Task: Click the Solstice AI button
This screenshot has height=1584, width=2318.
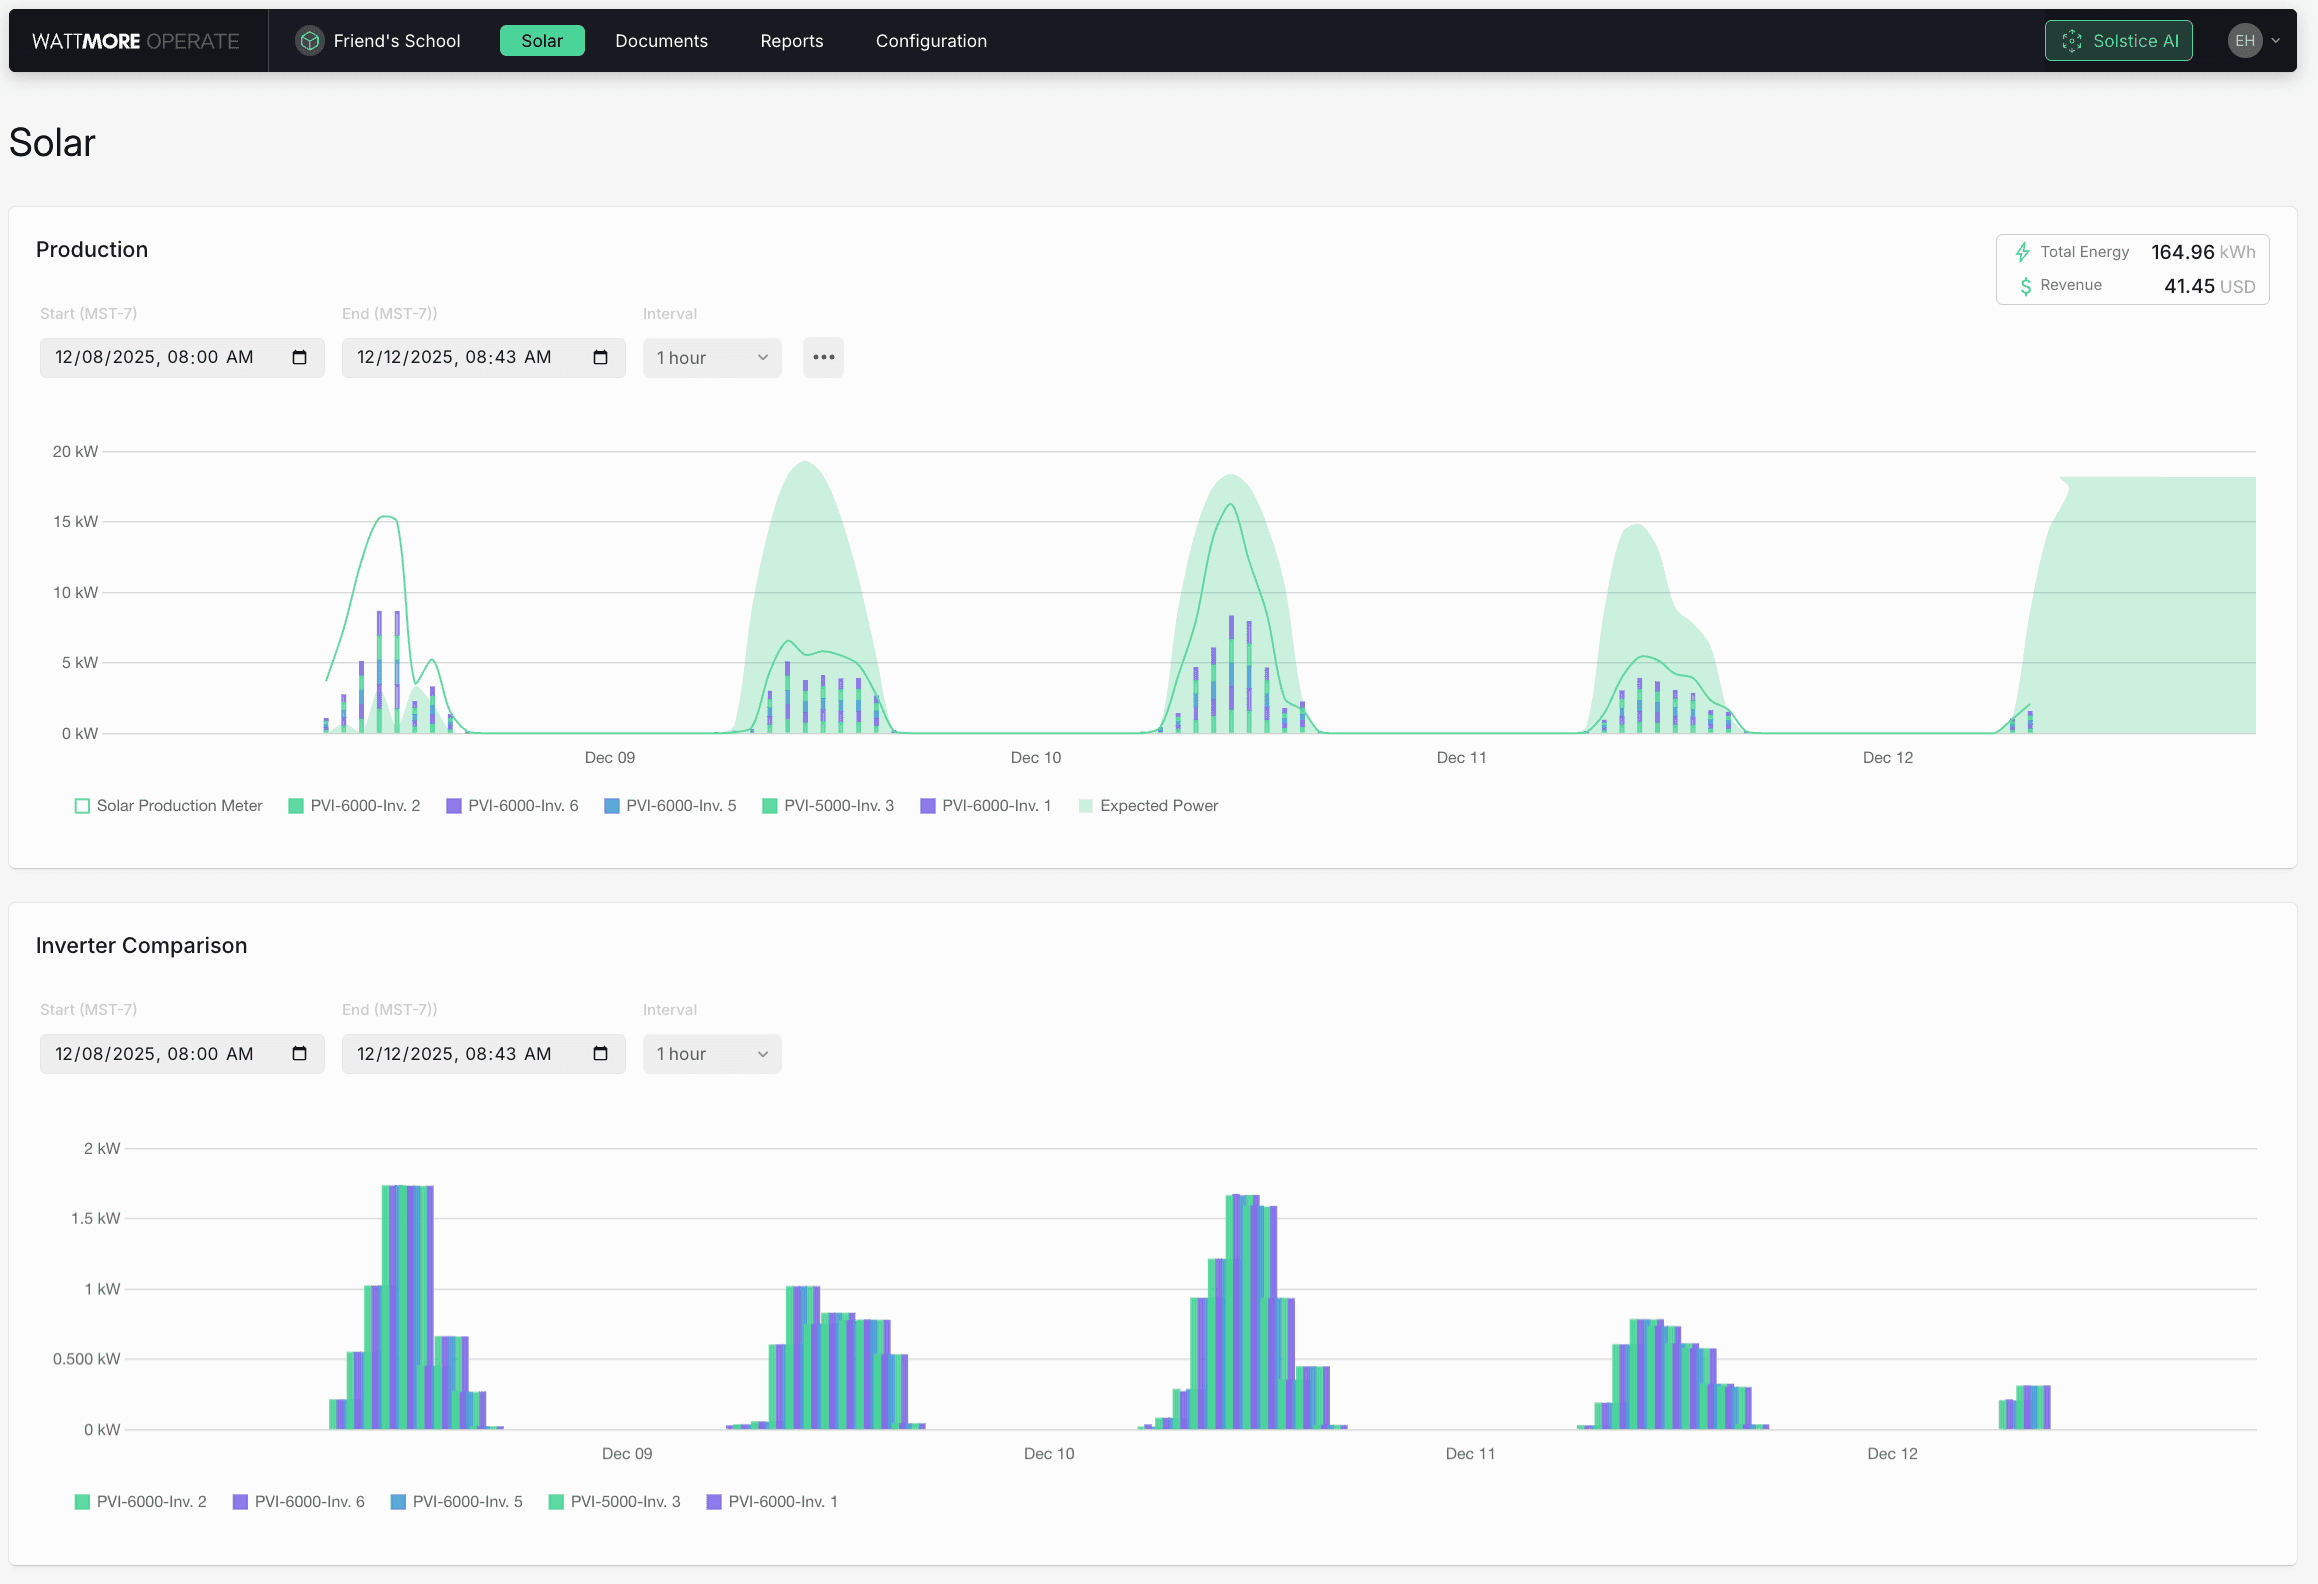Action: (x=2118, y=41)
